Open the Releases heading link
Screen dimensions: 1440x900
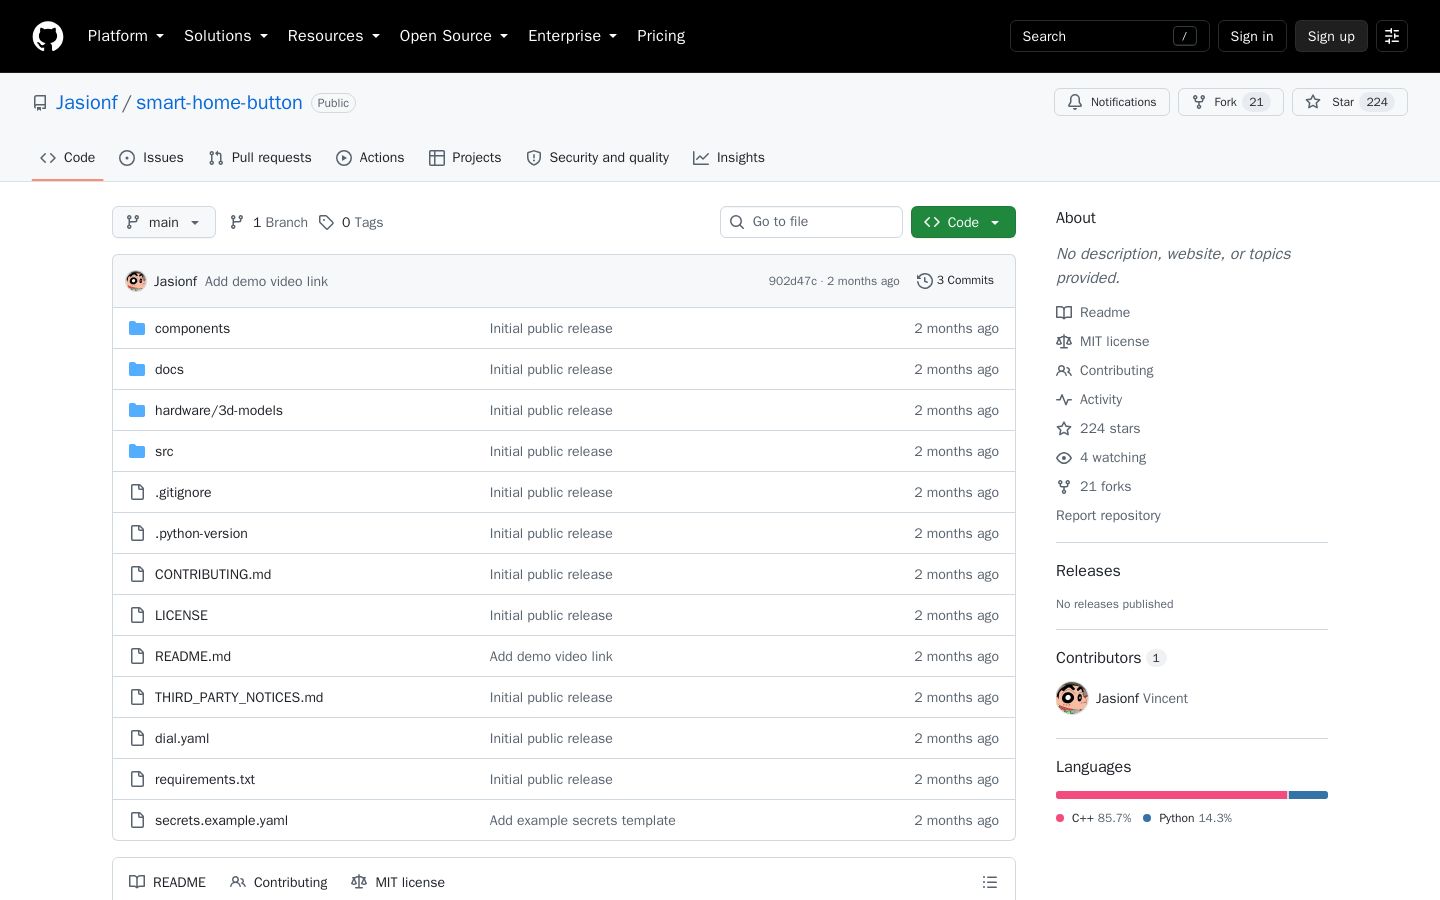[1088, 571]
